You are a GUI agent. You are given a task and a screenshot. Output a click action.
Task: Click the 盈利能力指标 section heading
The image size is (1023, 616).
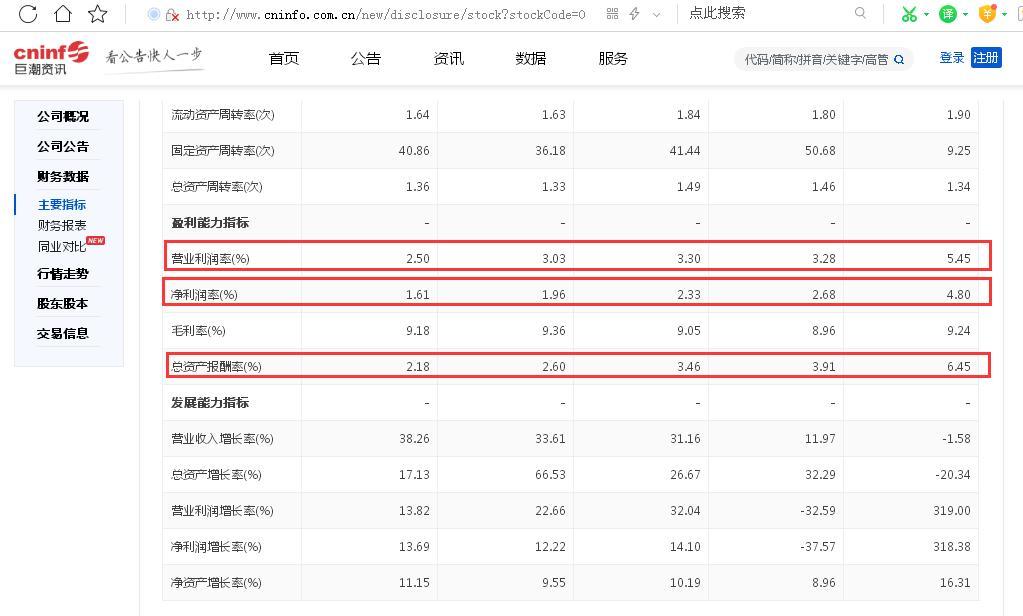click(x=210, y=223)
